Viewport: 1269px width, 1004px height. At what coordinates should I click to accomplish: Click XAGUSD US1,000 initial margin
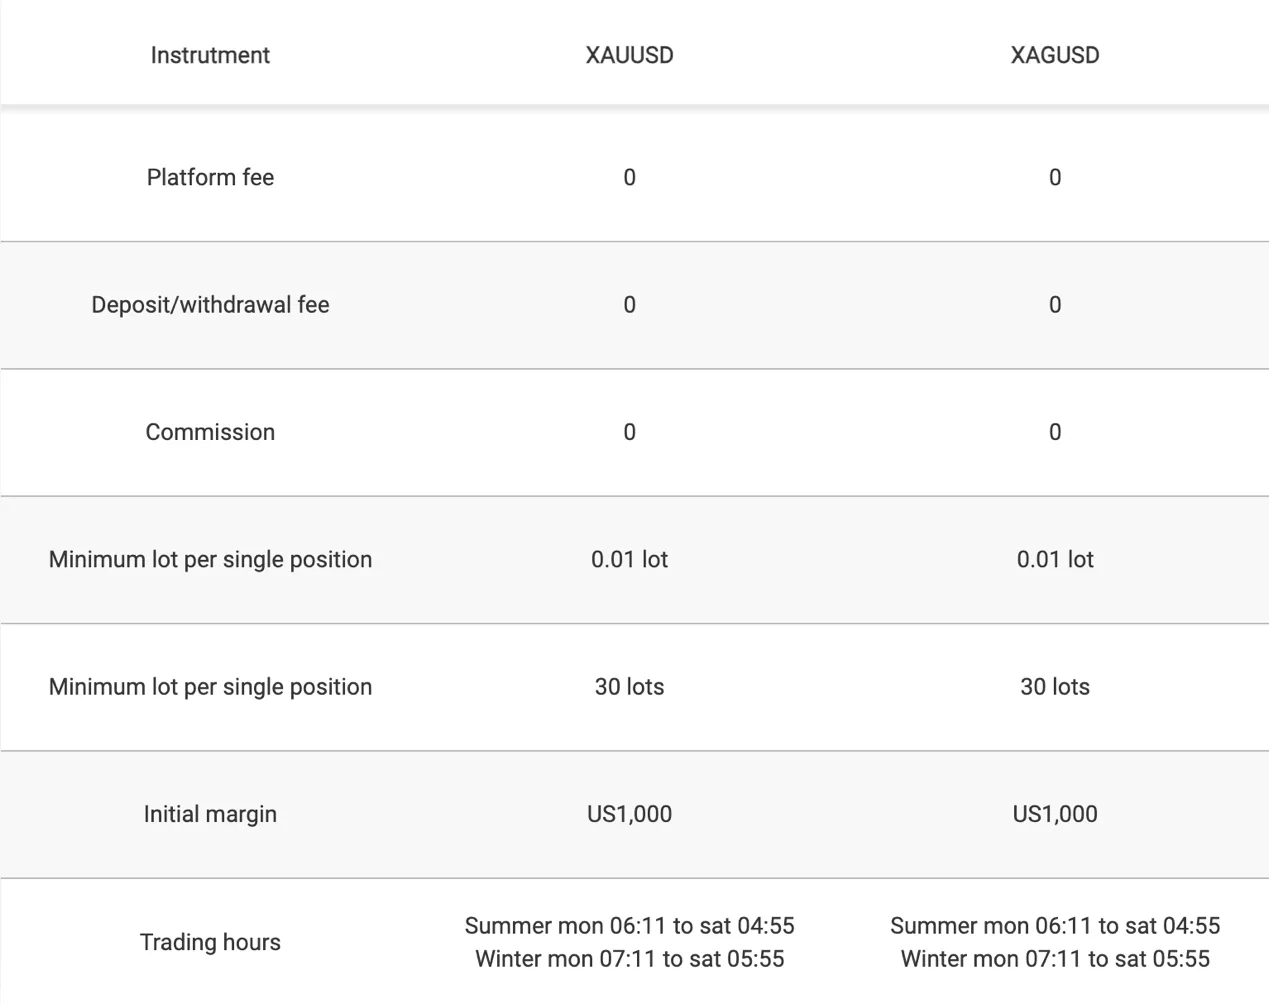click(x=1055, y=814)
